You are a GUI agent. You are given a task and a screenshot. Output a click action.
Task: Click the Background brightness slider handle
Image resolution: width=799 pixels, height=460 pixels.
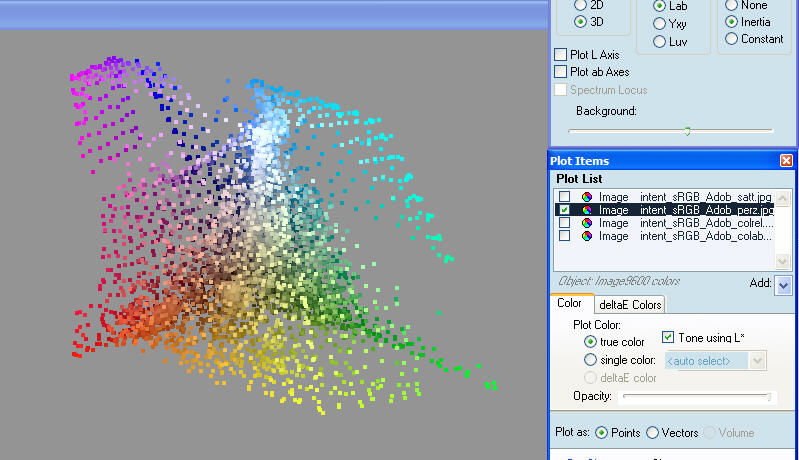point(687,131)
